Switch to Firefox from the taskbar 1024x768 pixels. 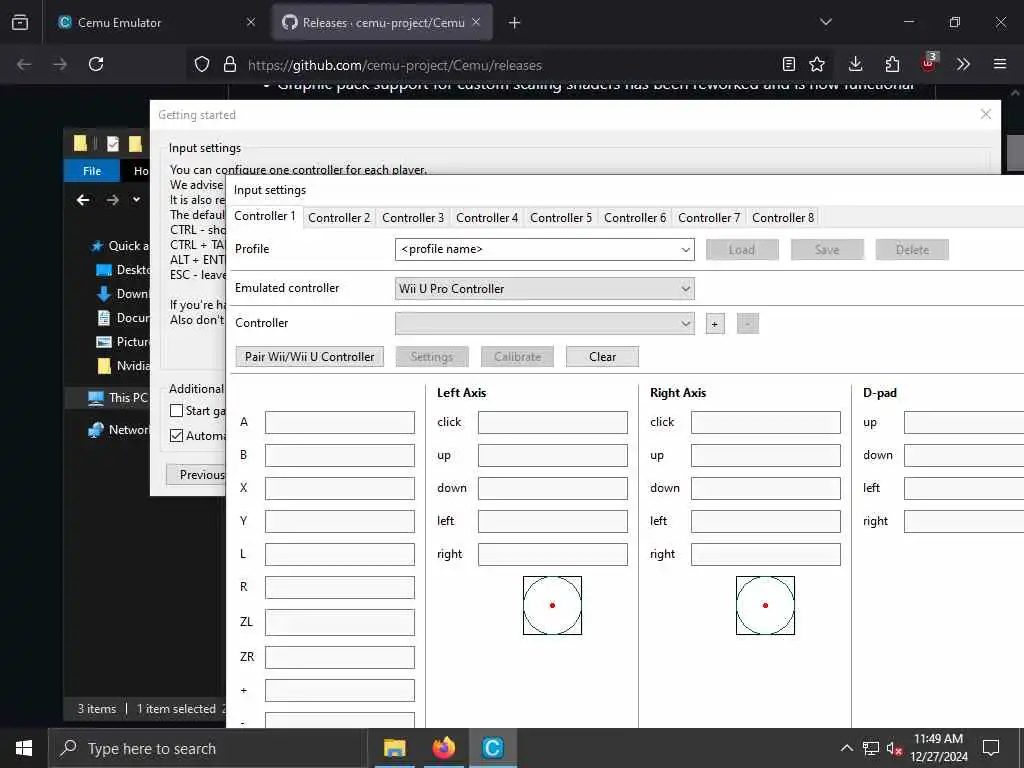pos(443,748)
